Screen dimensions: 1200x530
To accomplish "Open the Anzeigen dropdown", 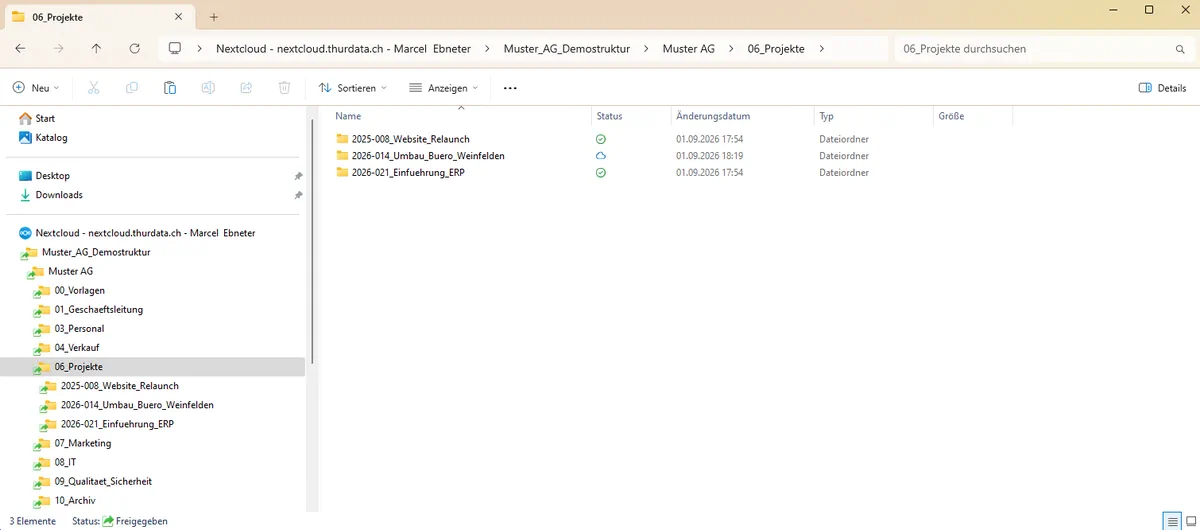I will click(x=444, y=88).
